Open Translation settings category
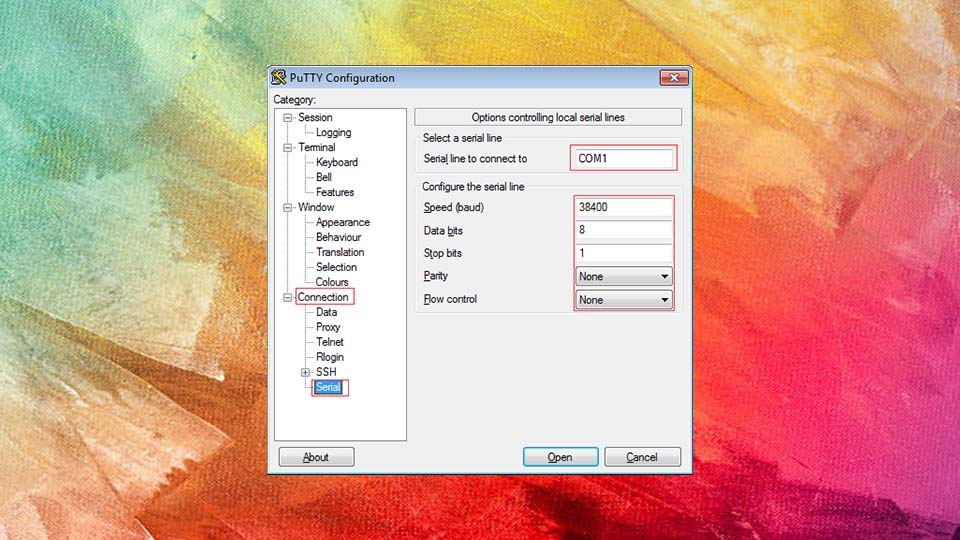960x540 pixels. point(340,252)
